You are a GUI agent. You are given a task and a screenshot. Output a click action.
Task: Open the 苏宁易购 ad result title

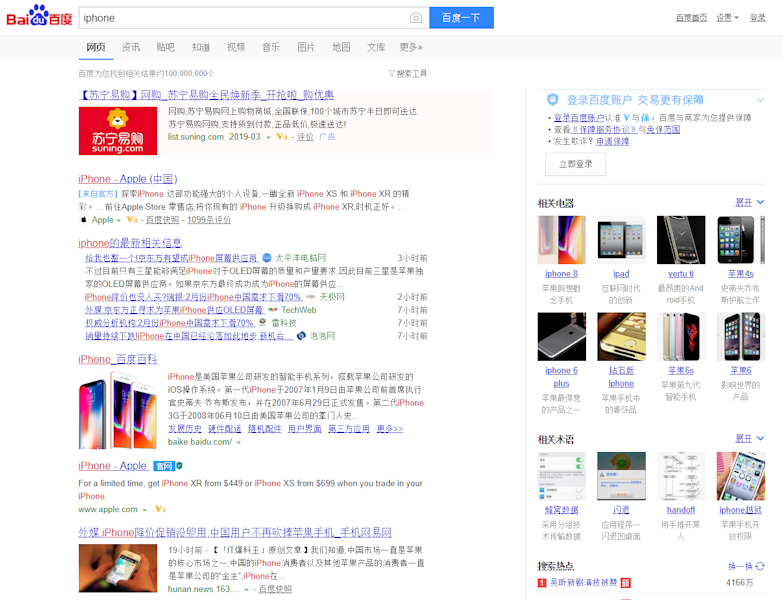pyautogui.click(x=206, y=95)
